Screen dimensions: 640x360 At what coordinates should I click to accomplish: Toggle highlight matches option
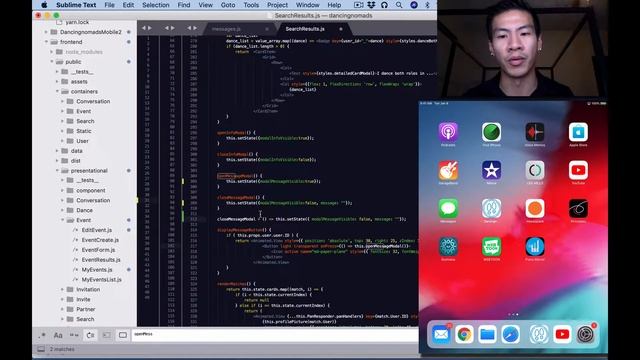point(122,336)
